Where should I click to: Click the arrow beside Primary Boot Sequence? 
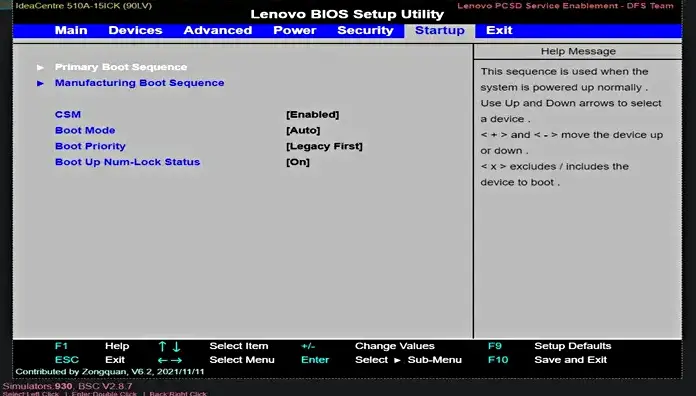[40, 67]
